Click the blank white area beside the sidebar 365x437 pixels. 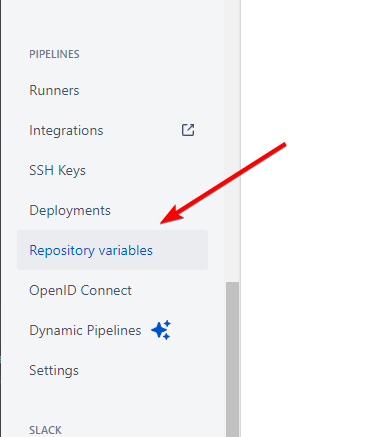tap(303, 300)
